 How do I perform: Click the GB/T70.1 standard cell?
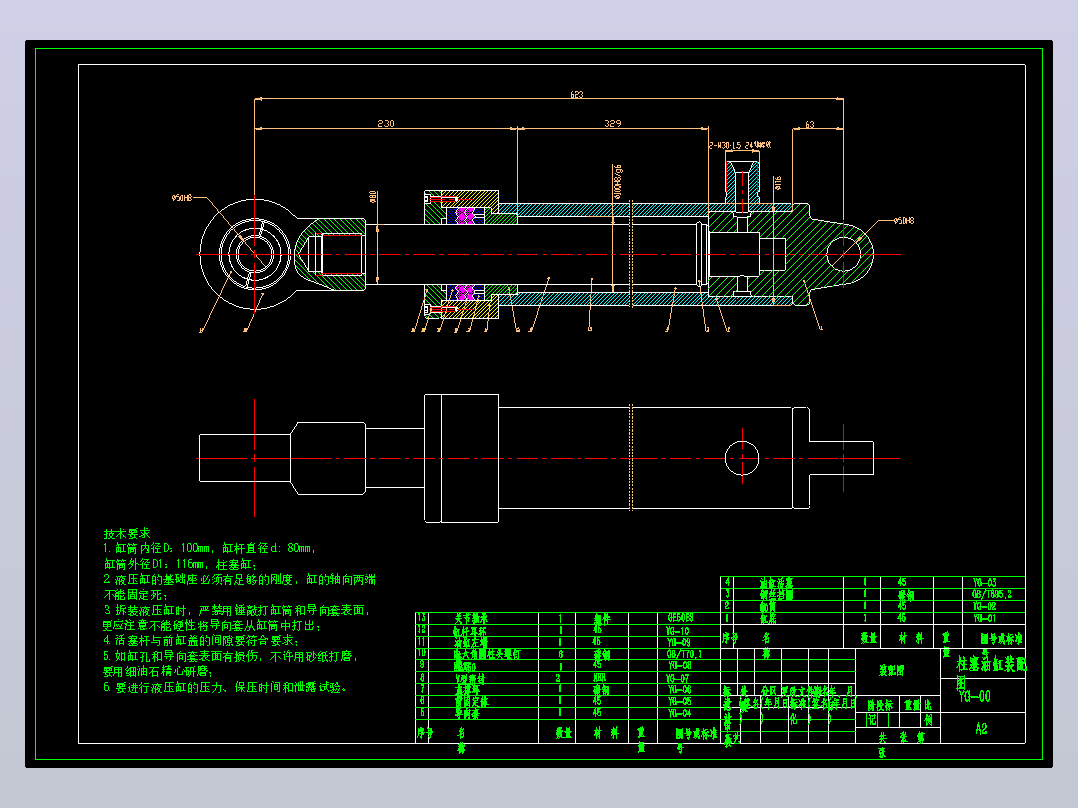pos(684,654)
